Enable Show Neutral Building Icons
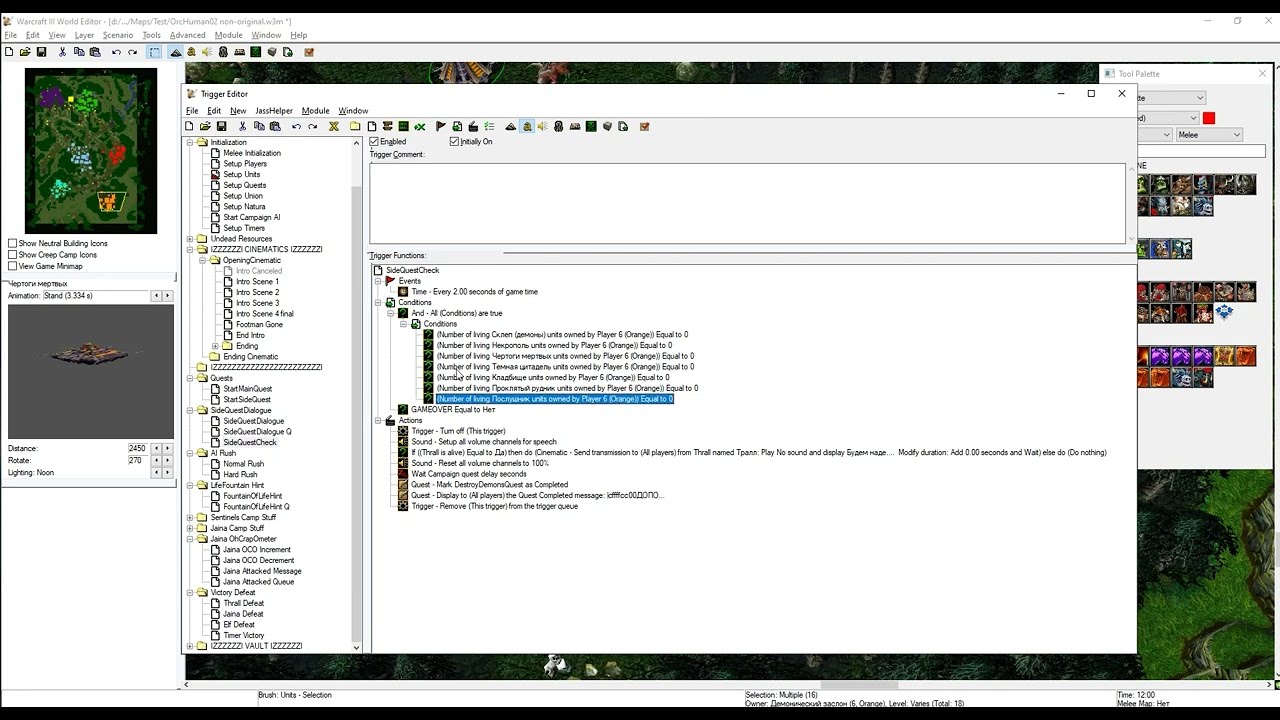Image resolution: width=1280 pixels, height=720 pixels. (12, 243)
